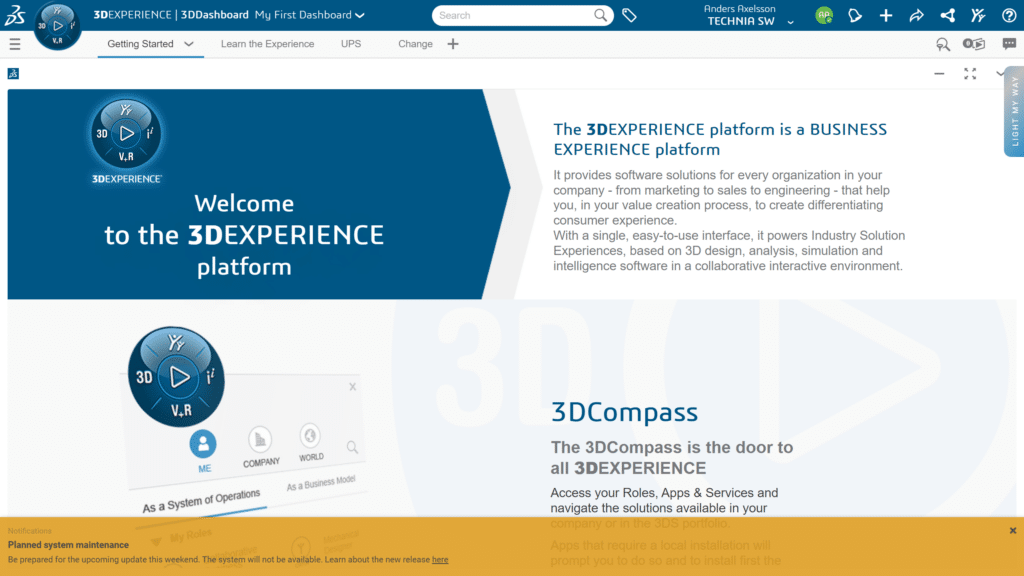Image resolution: width=1024 pixels, height=576 pixels.
Task: Toggle the media play mode icon
Action: point(974,44)
